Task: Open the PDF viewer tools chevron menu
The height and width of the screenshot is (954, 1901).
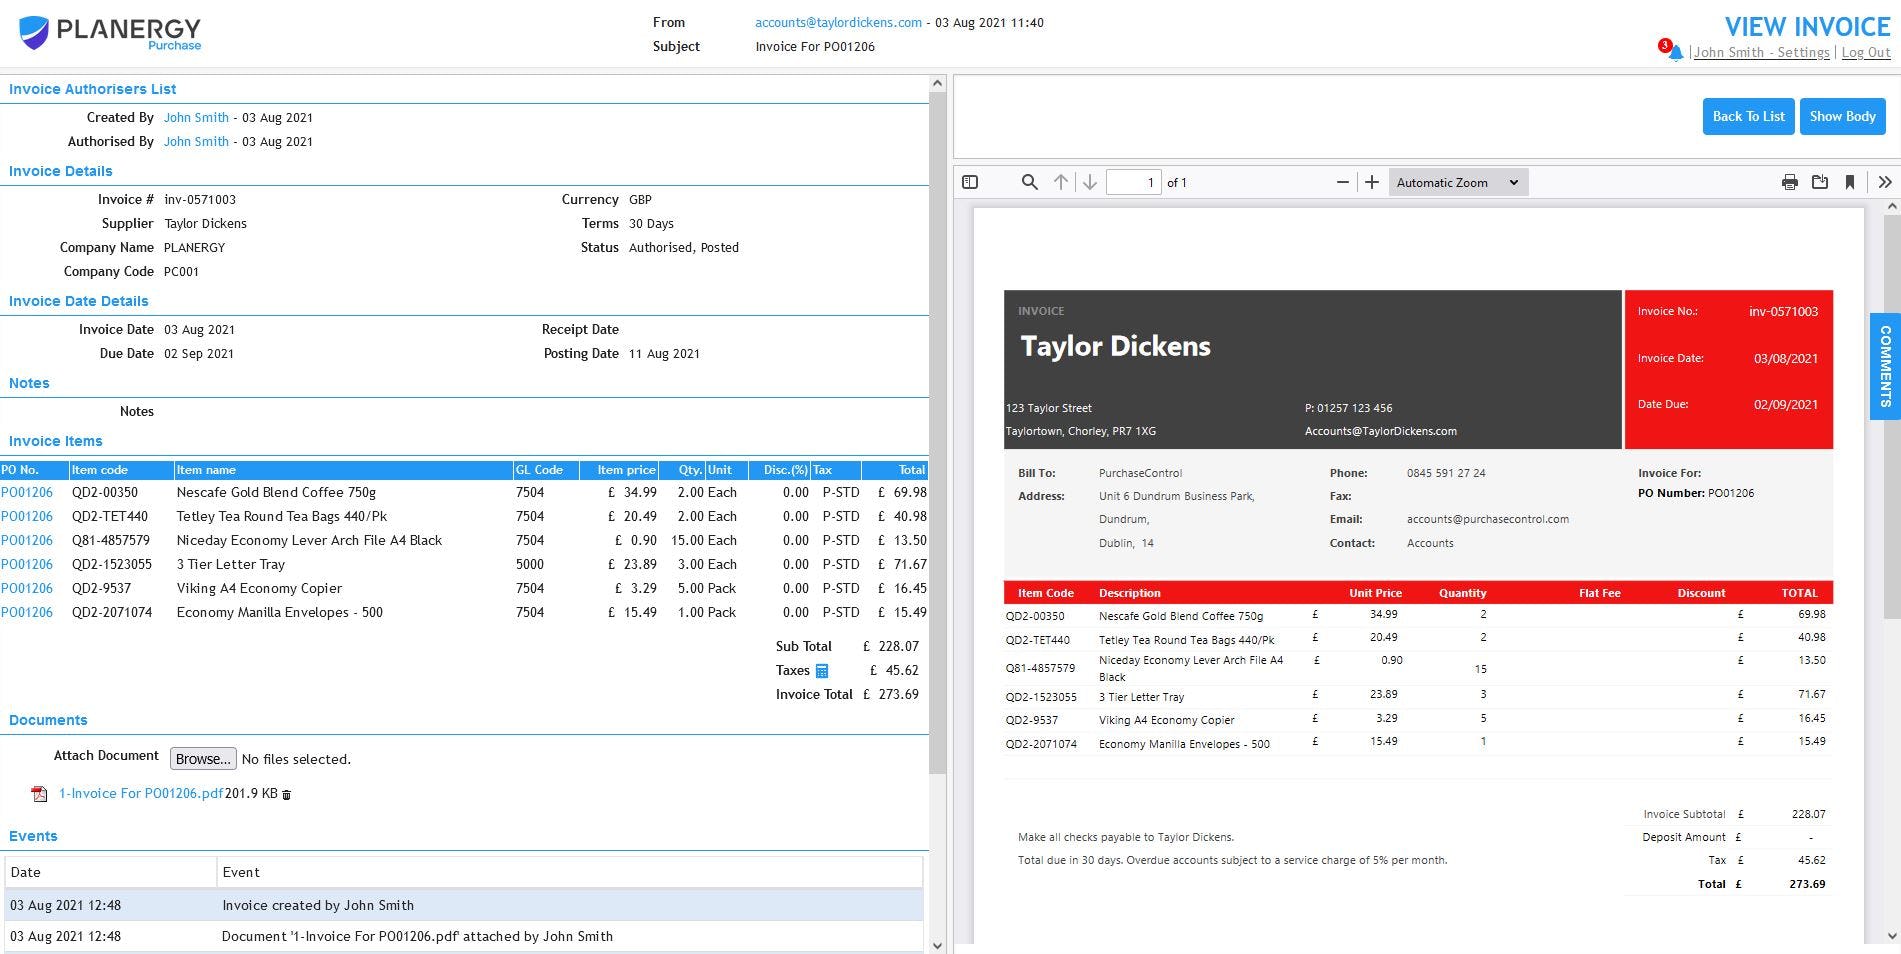Action: click(x=1885, y=182)
